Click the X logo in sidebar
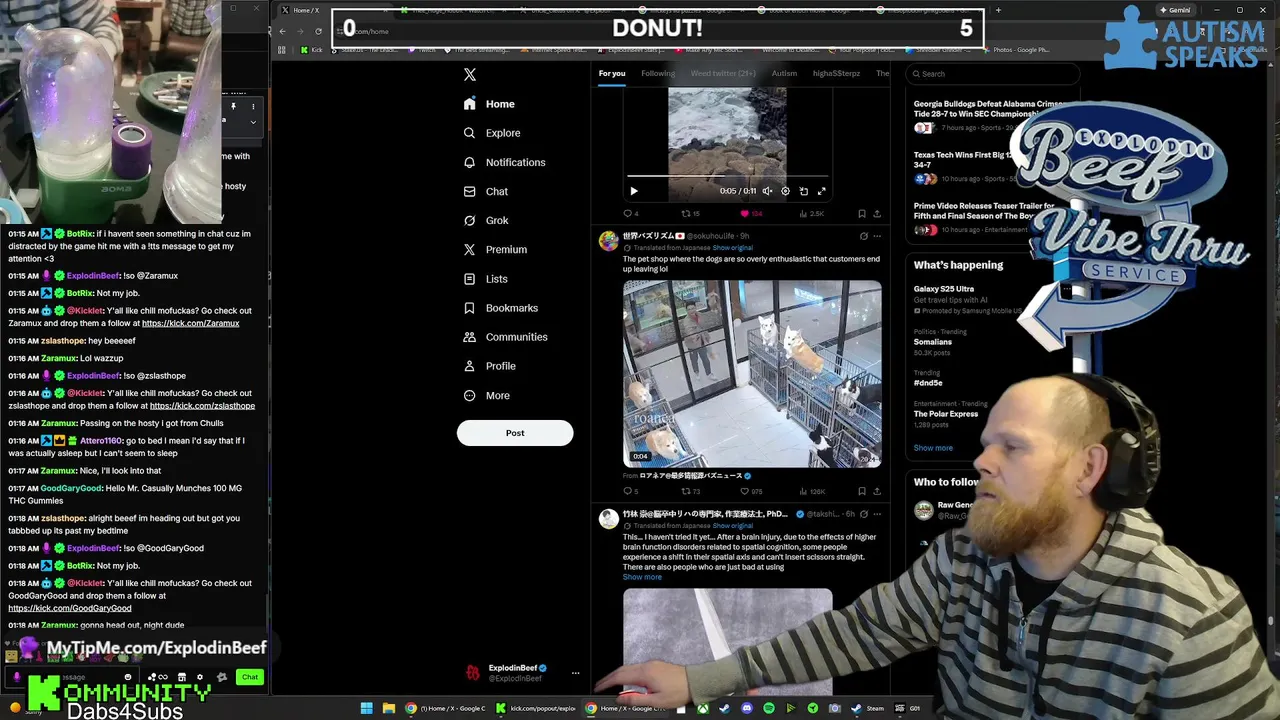Viewport: 1280px width, 720px height. 470,74
